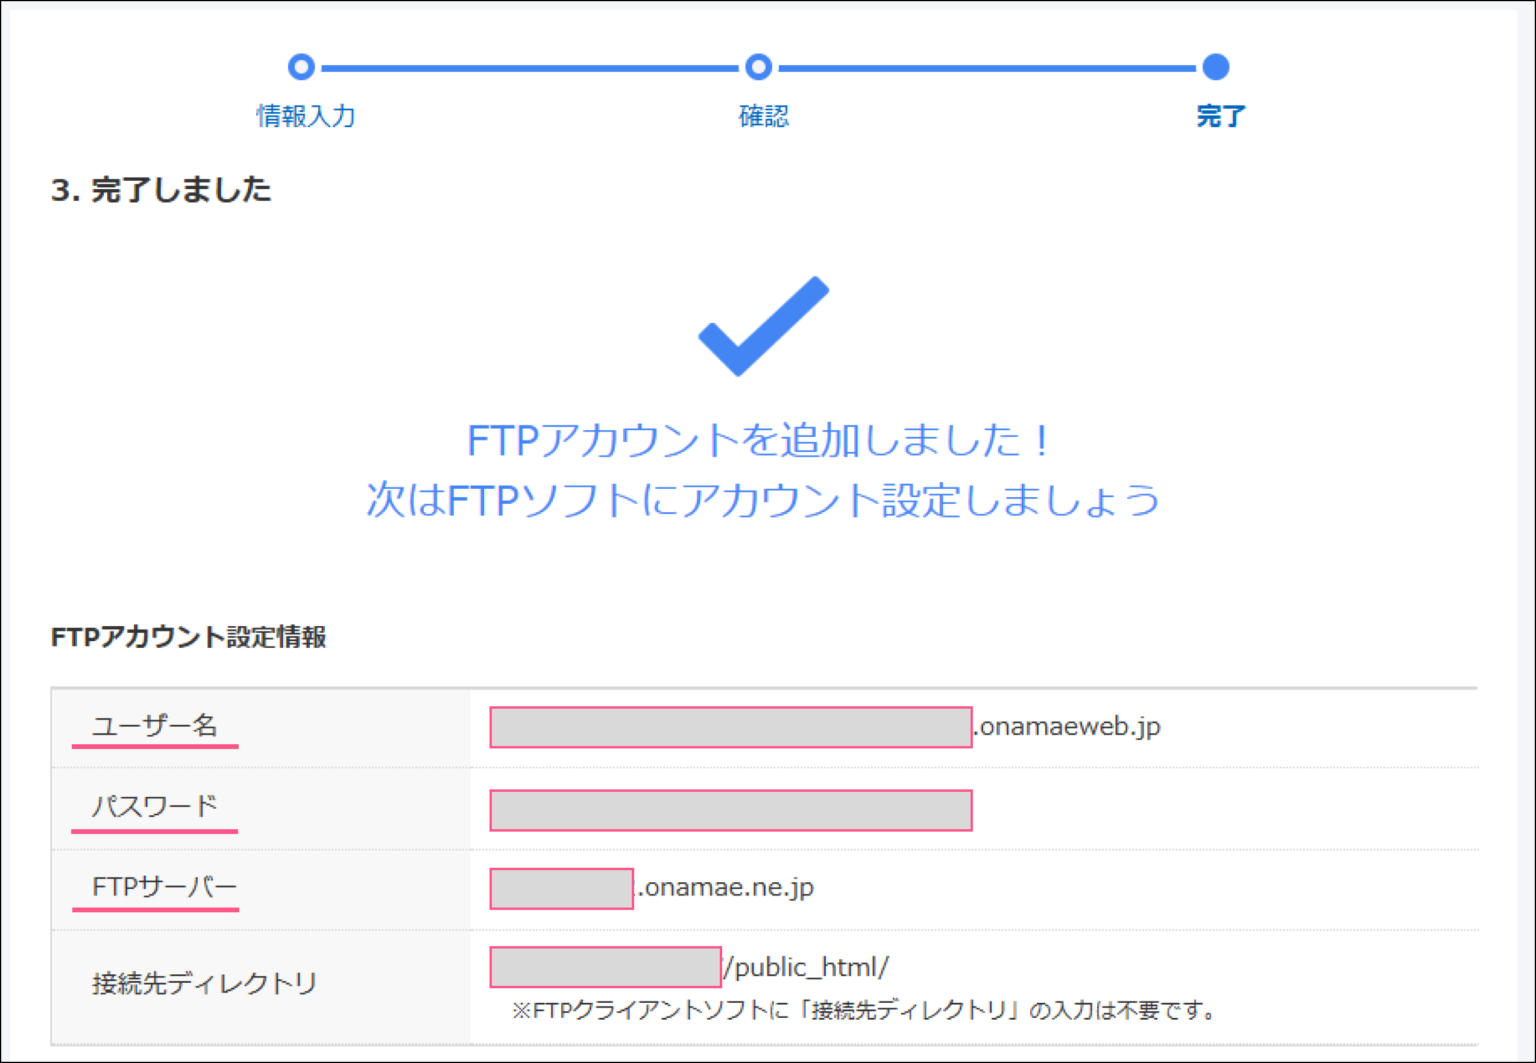This screenshot has height=1063, width=1536.
Task: Select the 情報入力 step circle
Action: [x=301, y=67]
